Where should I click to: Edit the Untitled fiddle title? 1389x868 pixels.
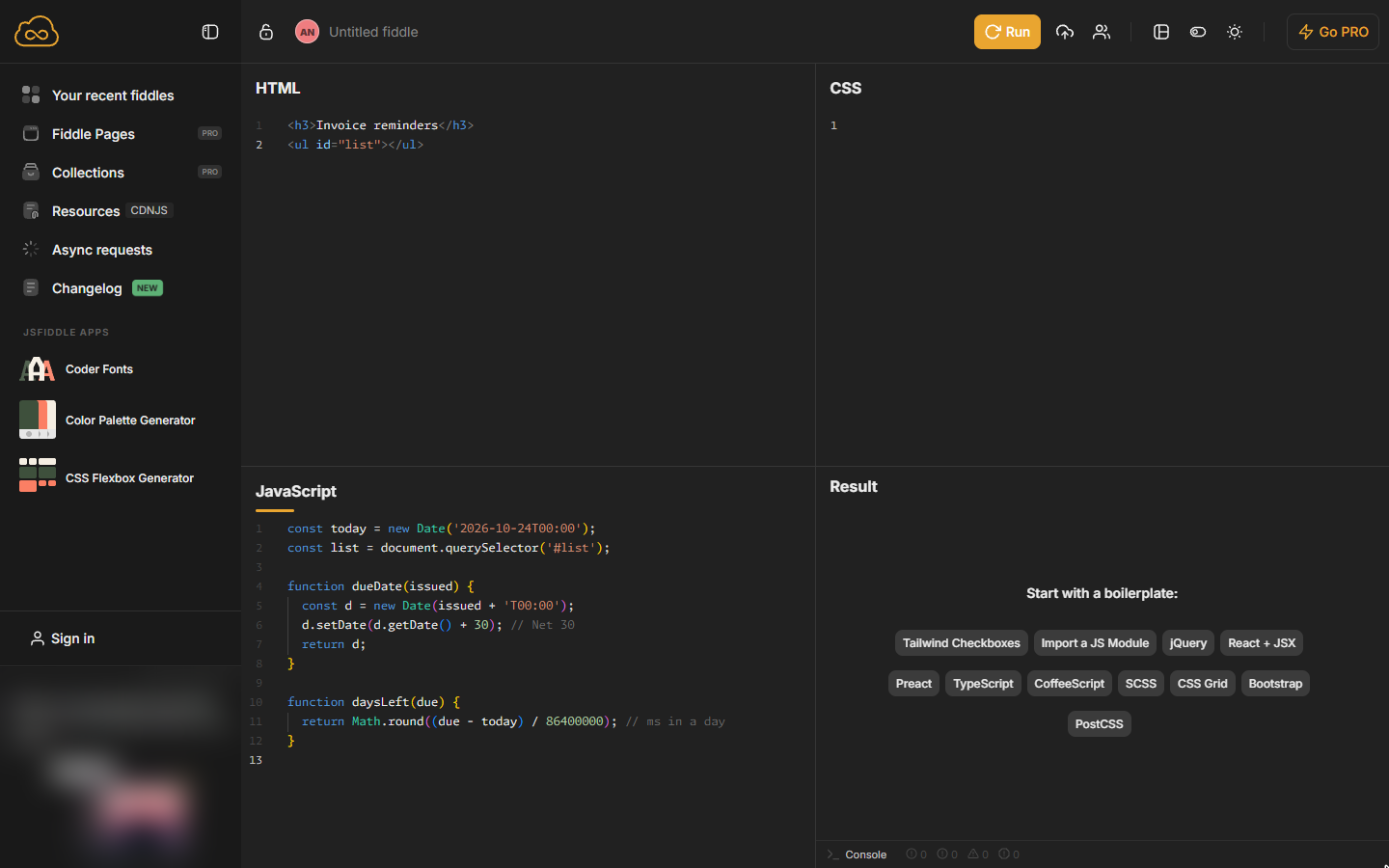click(374, 32)
